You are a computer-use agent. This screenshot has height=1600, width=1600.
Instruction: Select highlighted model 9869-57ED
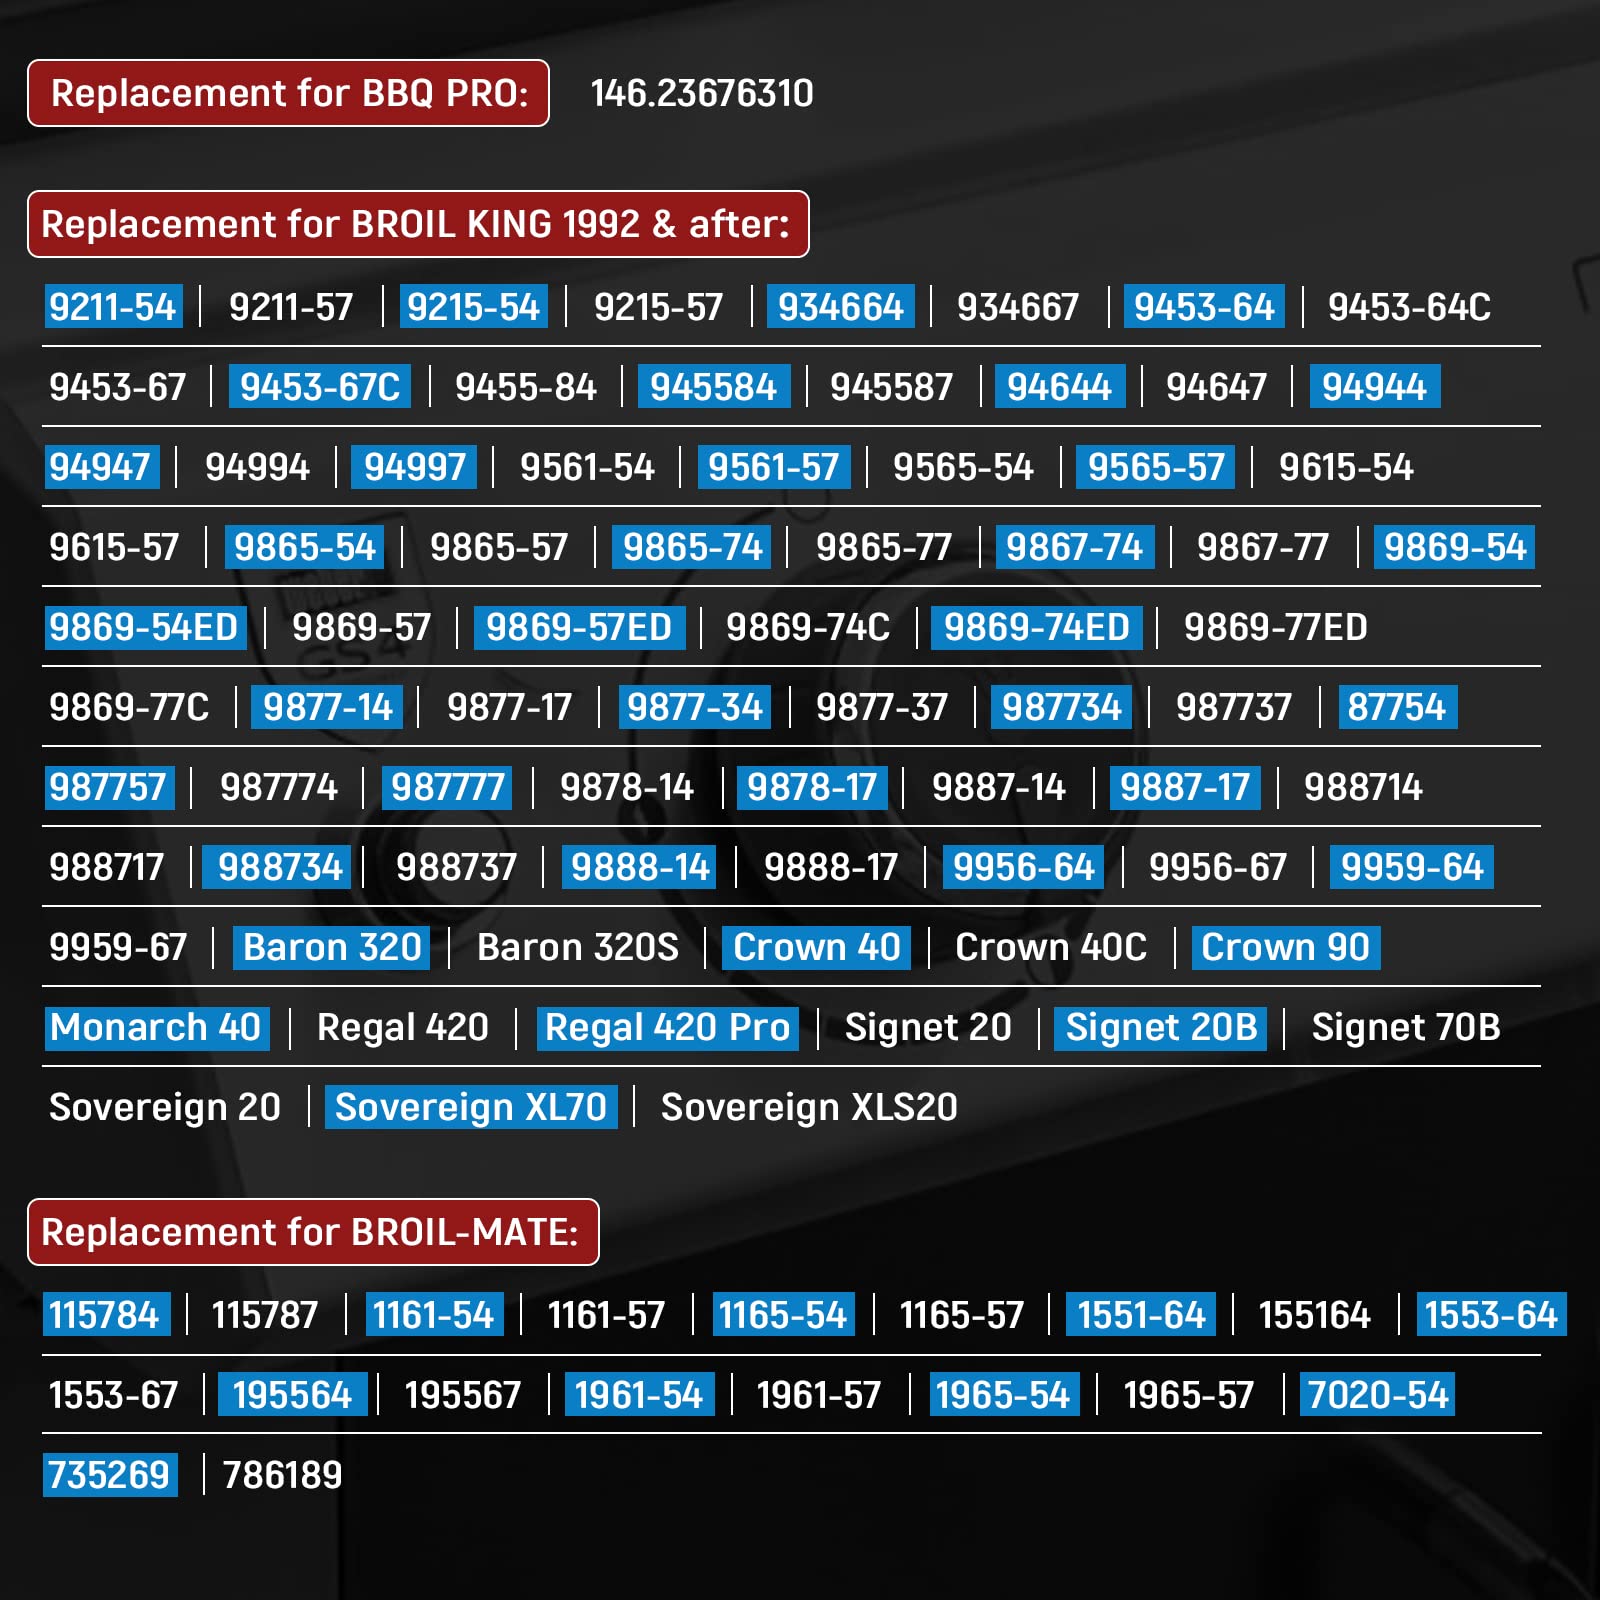(x=580, y=627)
